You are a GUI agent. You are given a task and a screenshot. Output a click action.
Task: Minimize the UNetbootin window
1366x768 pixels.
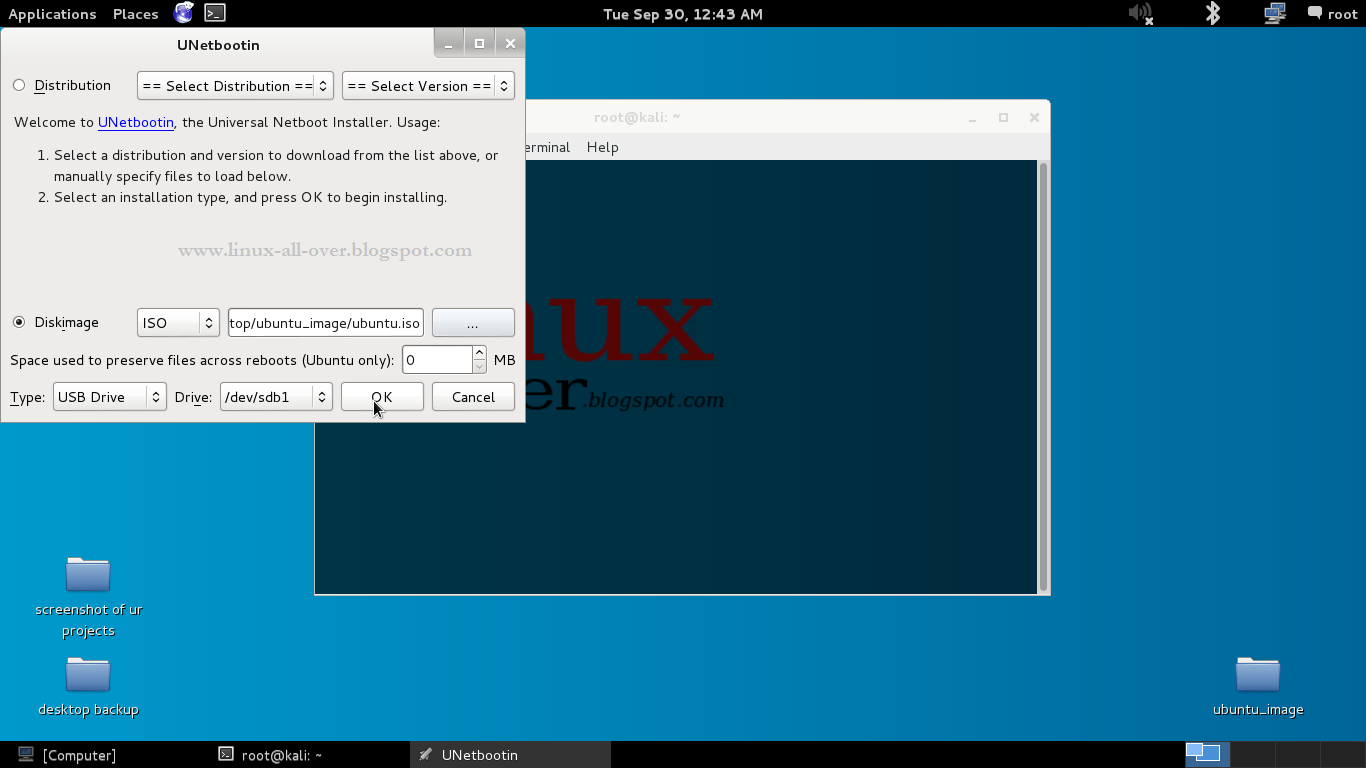[449, 44]
